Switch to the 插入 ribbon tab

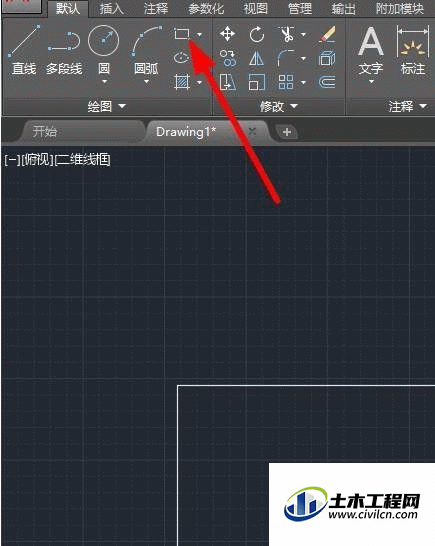[111, 9]
